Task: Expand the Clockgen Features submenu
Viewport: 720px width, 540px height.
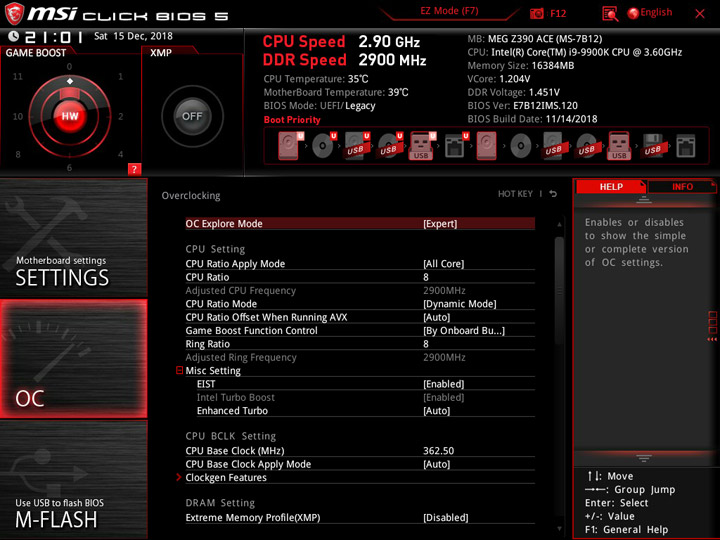Action: click(x=225, y=478)
